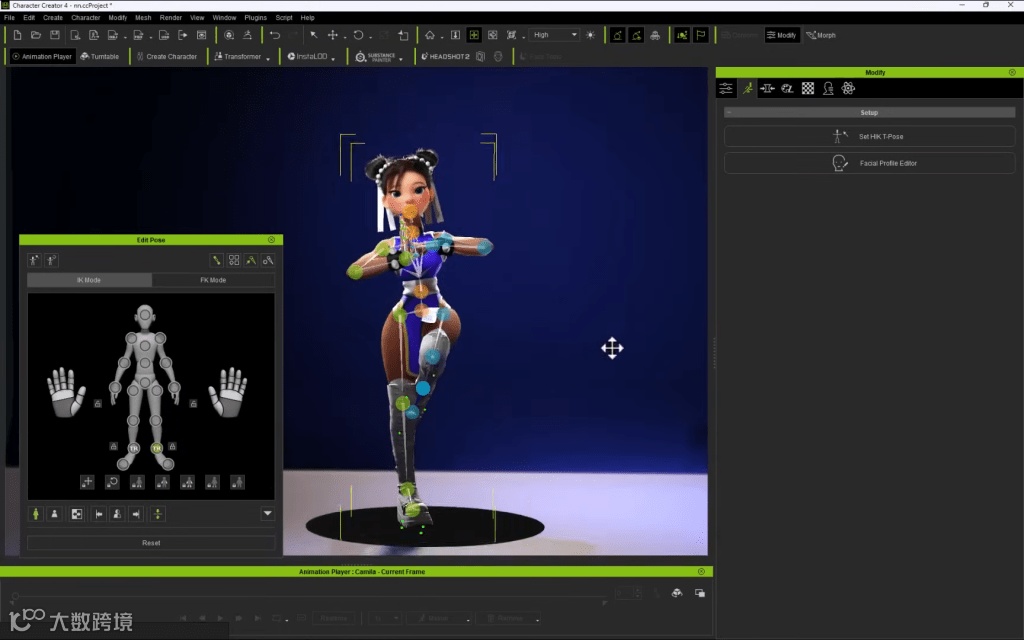Toggle the lock beside the left hand
The image size is (1024, 640).
point(97,404)
